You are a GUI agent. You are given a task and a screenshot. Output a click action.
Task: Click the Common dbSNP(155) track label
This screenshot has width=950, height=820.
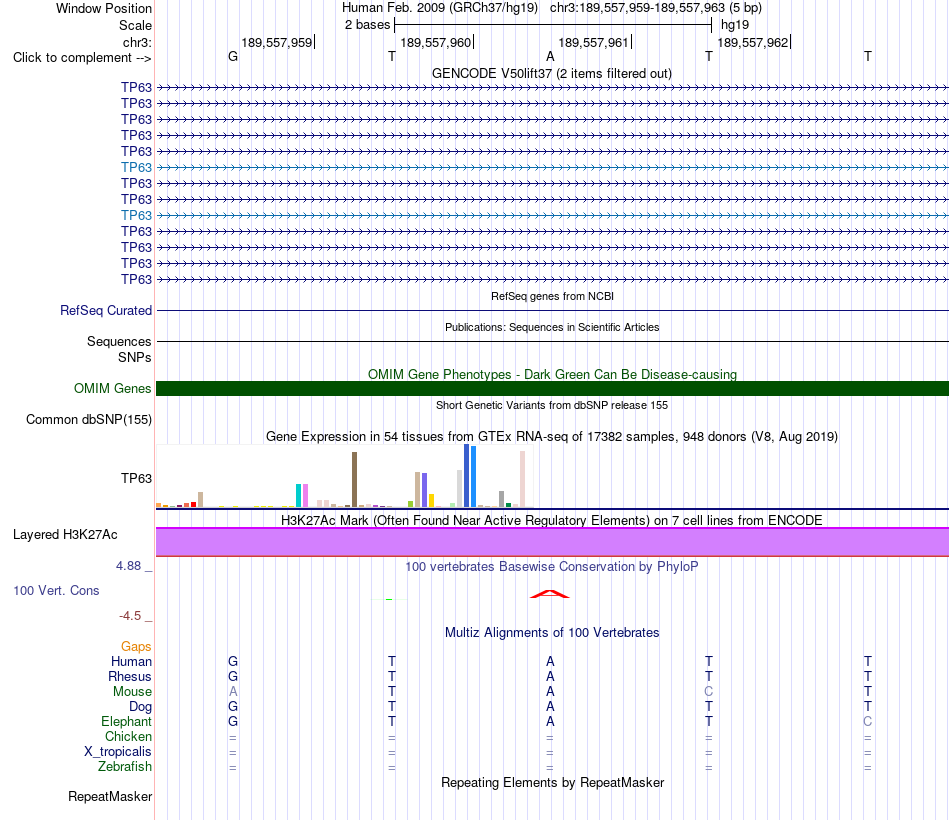point(89,419)
